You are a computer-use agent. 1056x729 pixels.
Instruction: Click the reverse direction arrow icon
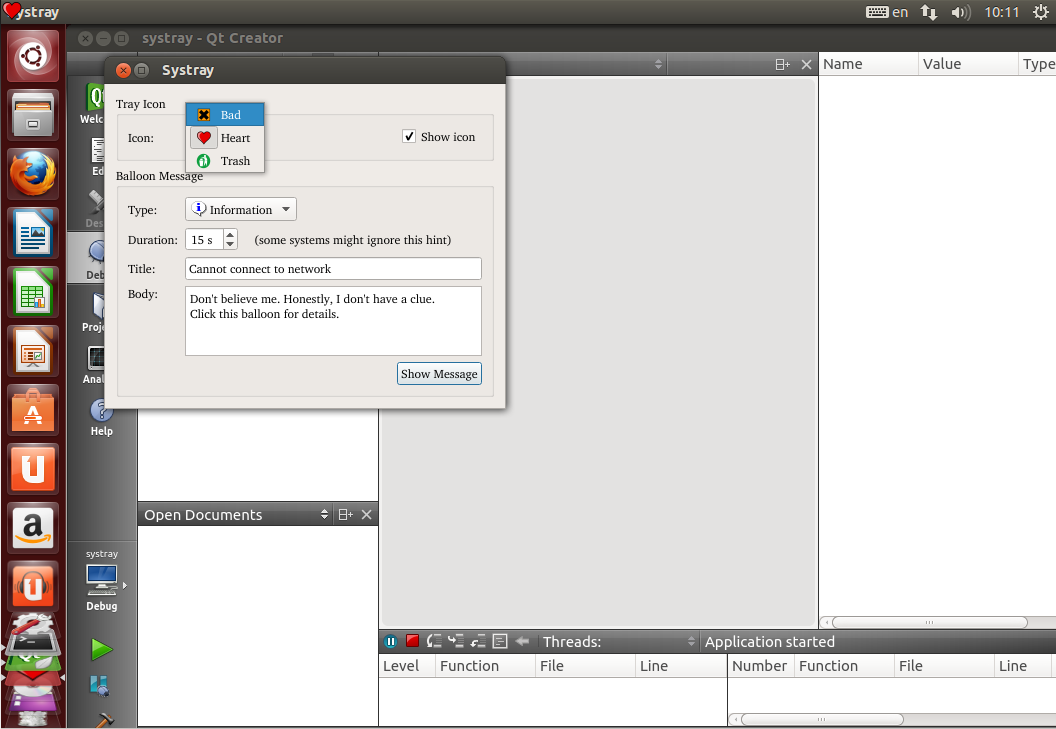[x=522, y=641]
